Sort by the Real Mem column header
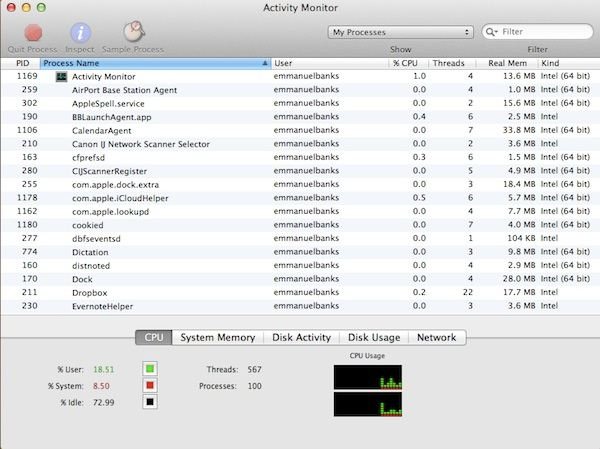This screenshot has width=600, height=449. pyautogui.click(x=507, y=63)
